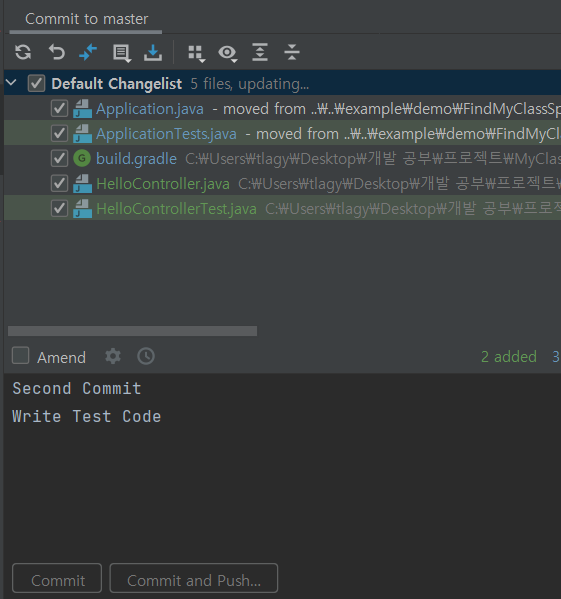Uncheck the Default Changelist checkbox
Image resolution: width=561 pixels, height=599 pixels.
click(36, 83)
